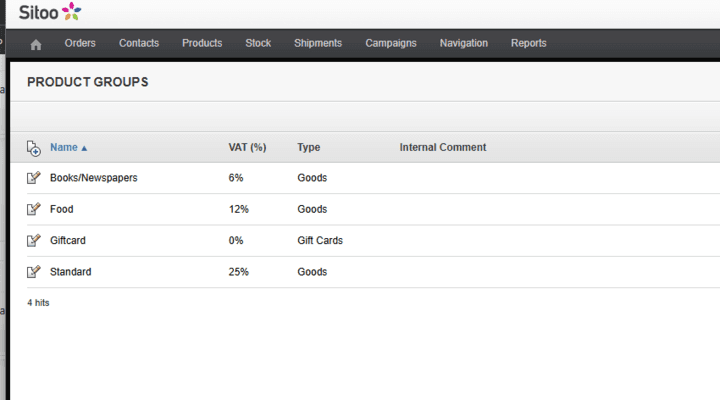Click the Navigation menu item
Viewport: 720px width, 400px height.
click(x=464, y=44)
